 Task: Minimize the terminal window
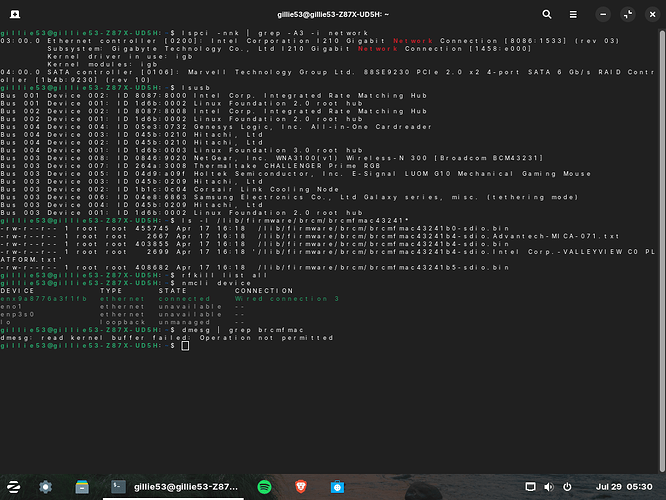(x=603, y=14)
